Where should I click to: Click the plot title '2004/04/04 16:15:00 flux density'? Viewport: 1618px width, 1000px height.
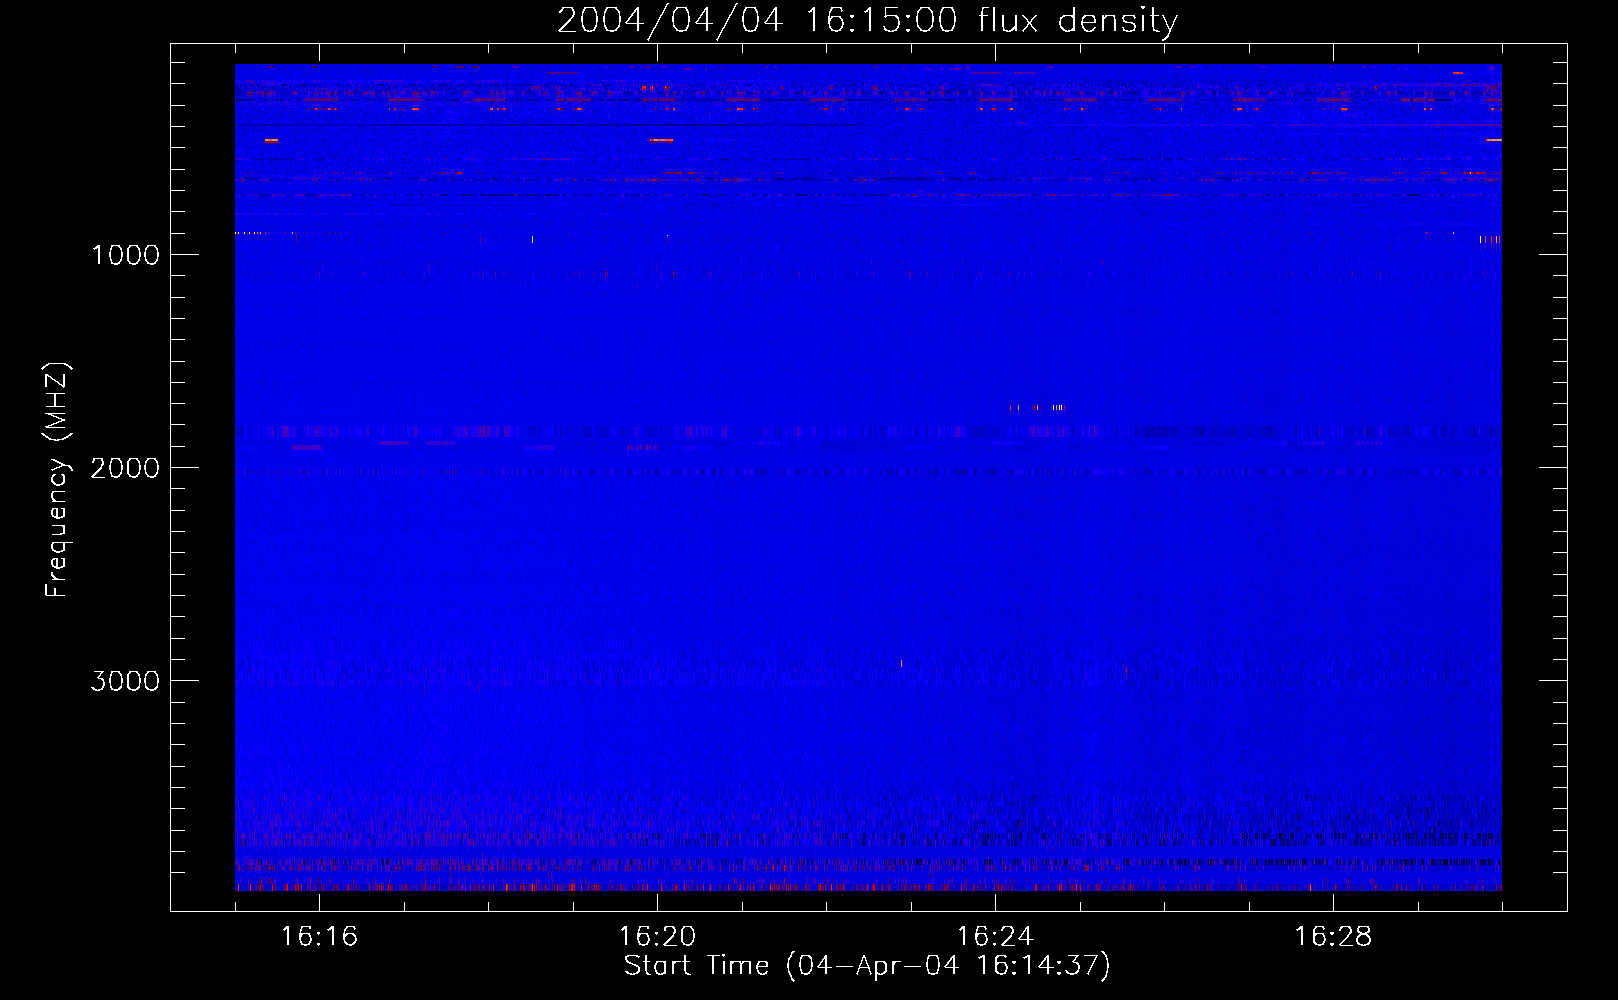[867, 21]
